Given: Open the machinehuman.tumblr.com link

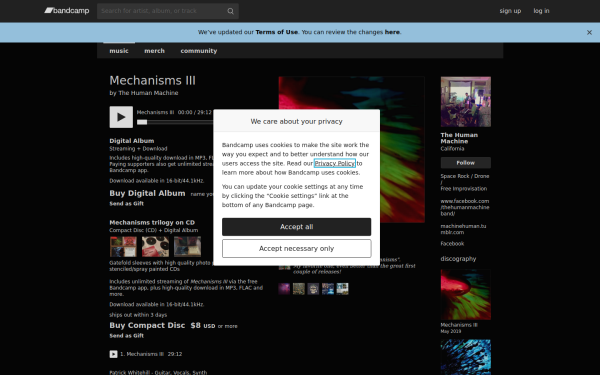Looking at the screenshot, I should pos(463,229).
